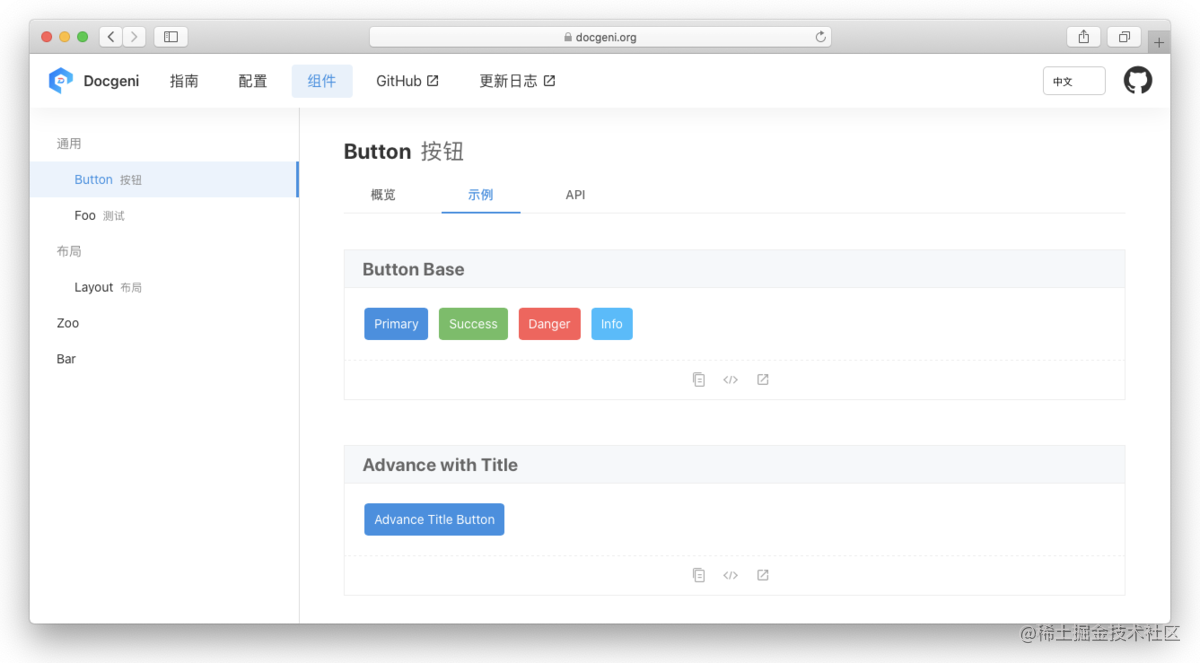The width and height of the screenshot is (1200, 663).
Task: Add a new Safari tab
Action: click(x=1158, y=42)
